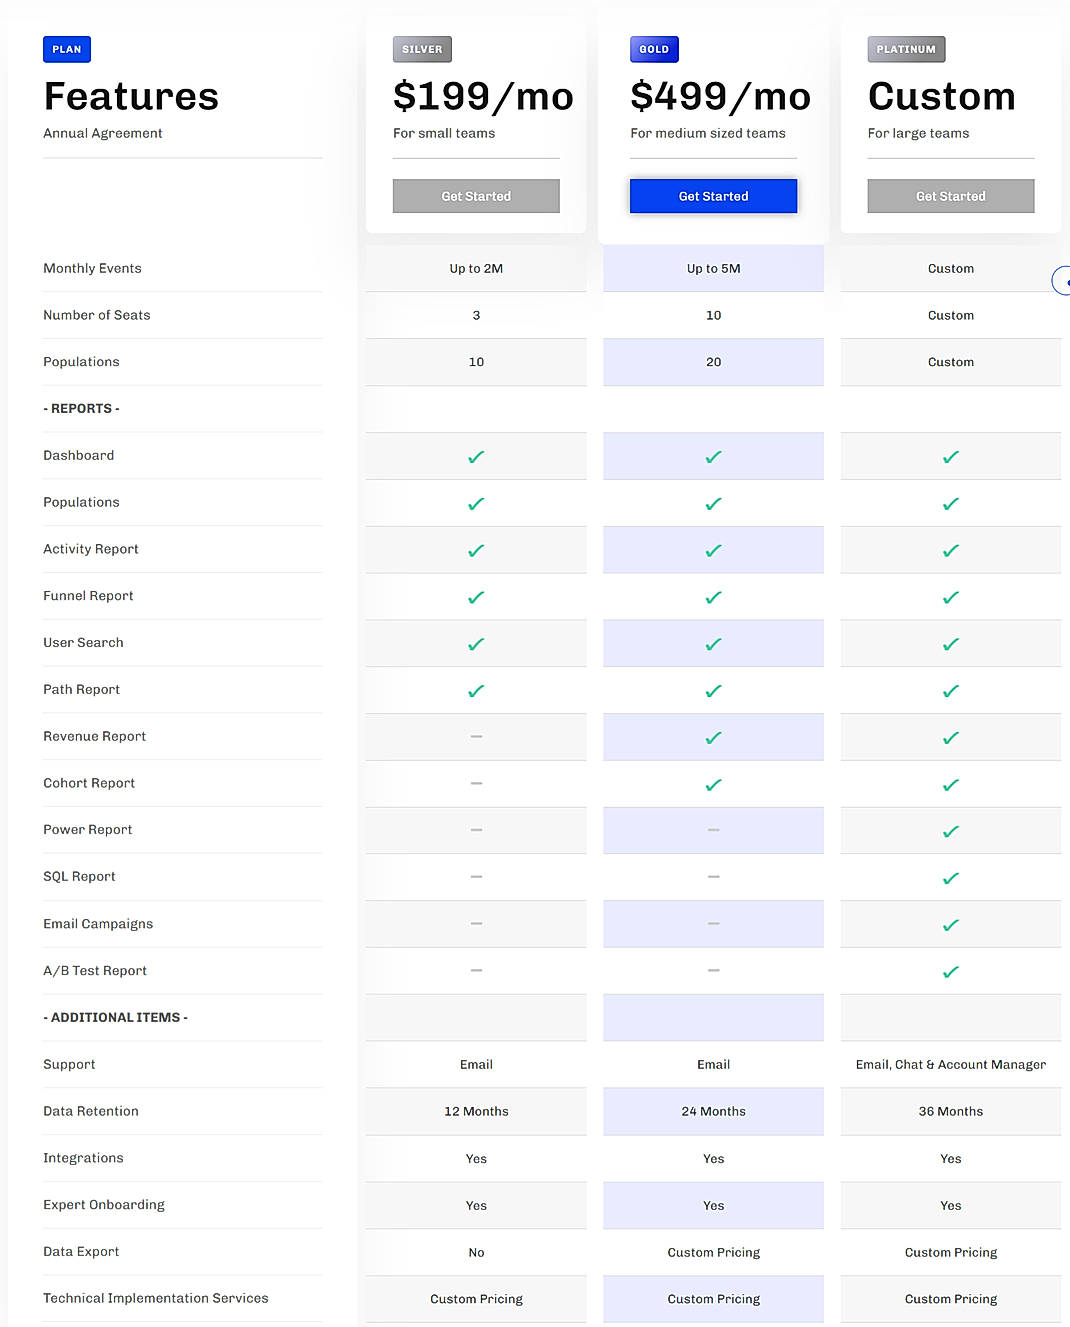Click the Silver Path Report checkmark
The height and width of the screenshot is (1327, 1070).
pyautogui.click(x=476, y=690)
